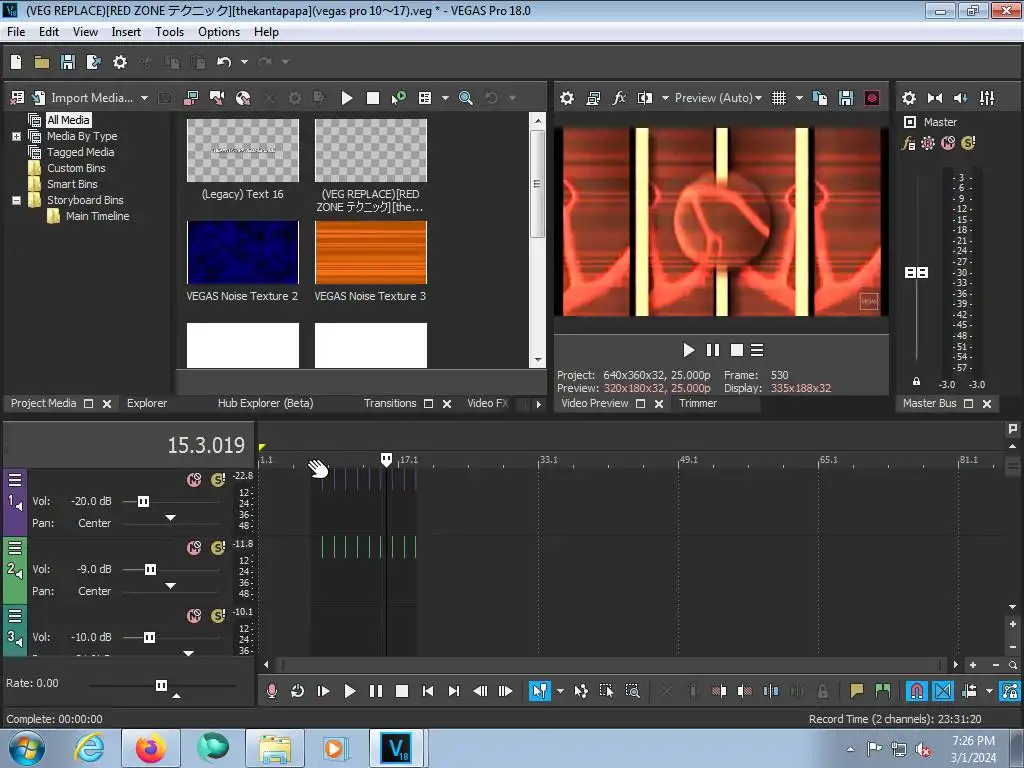The image size is (1024, 768).
Task: Solo audio track 1
Action: point(217,480)
